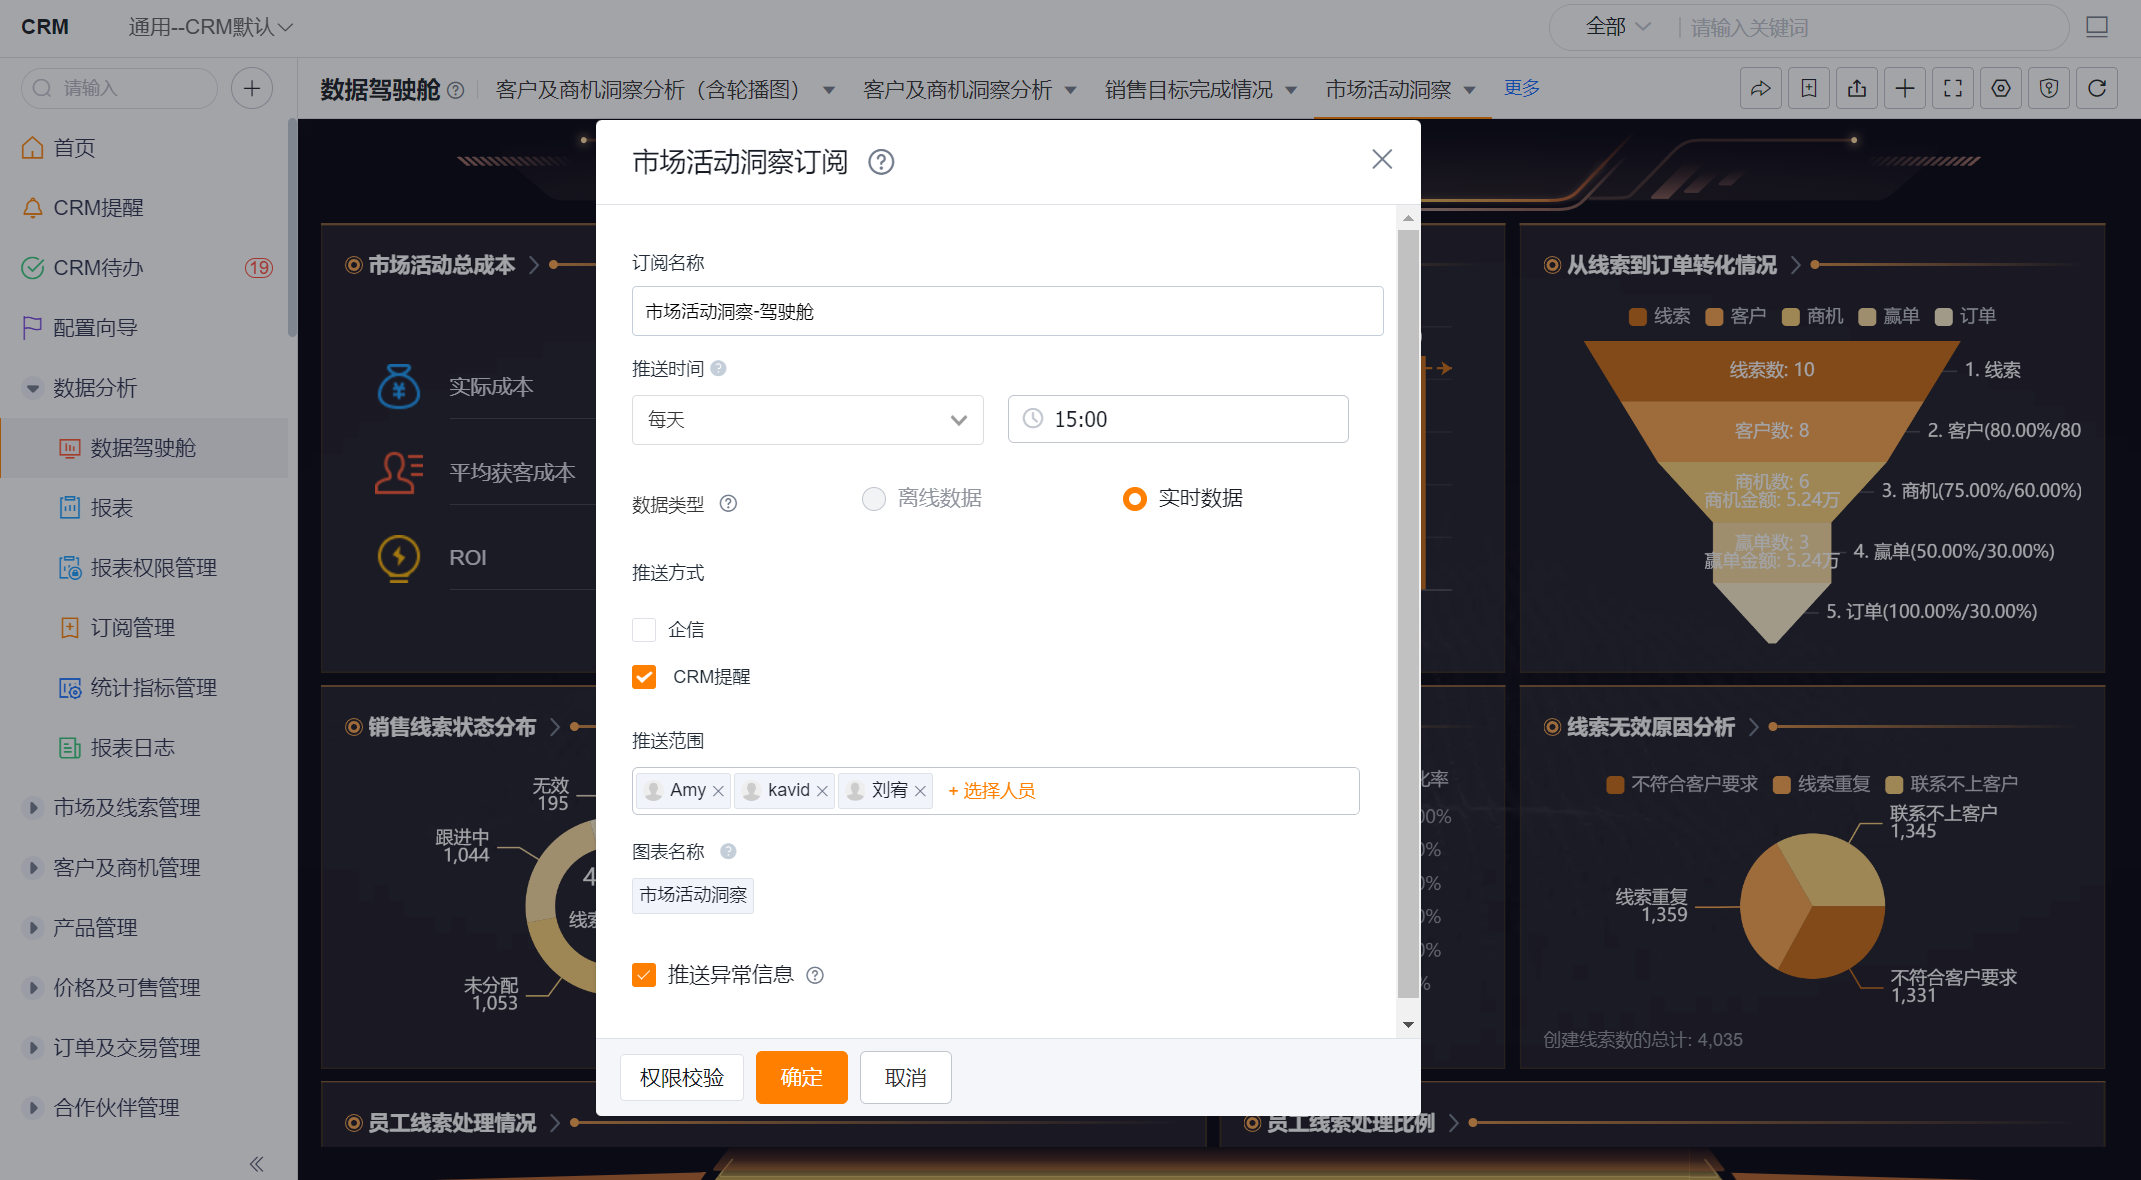Click the plus button beside sidebar search
This screenshot has height=1180, width=2141.
(x=252, y=88)
